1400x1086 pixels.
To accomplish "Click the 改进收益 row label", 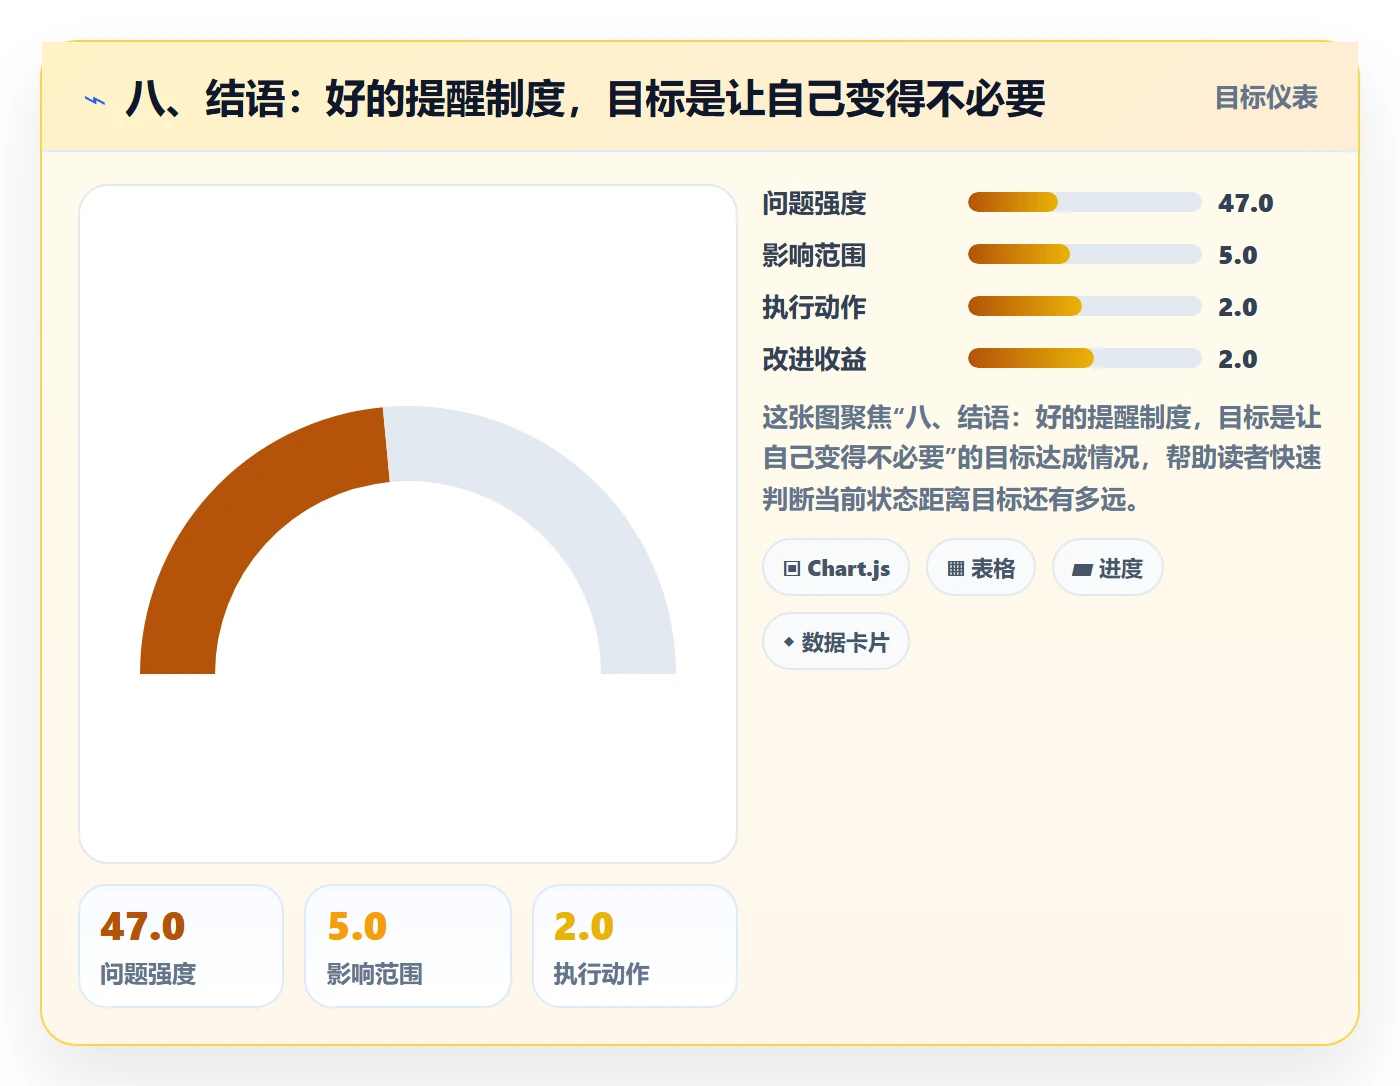I will 814,359.
